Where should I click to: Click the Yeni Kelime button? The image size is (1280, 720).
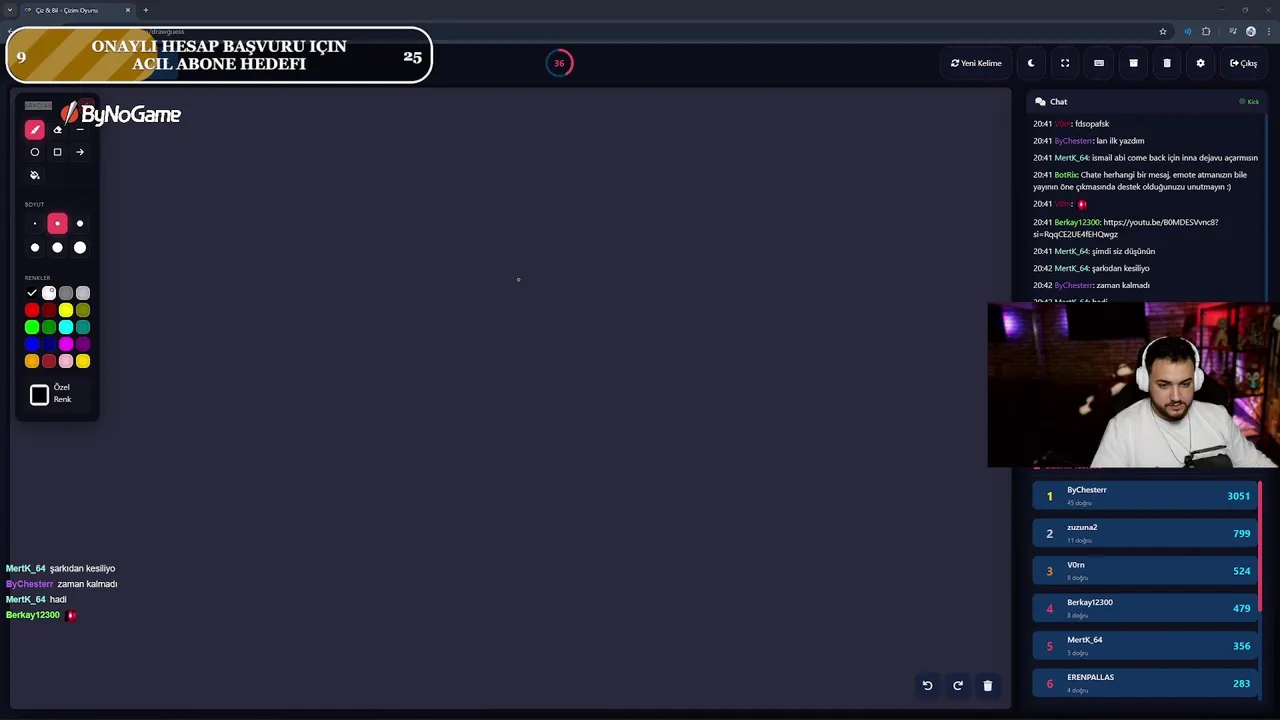(976, 63)
